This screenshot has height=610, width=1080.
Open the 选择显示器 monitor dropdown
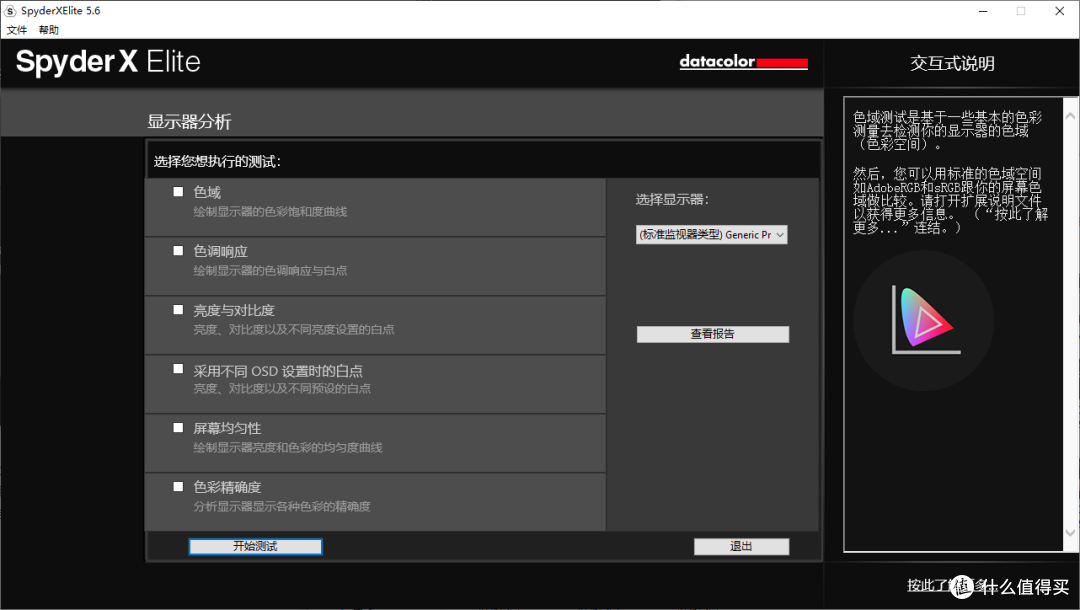coord(712,235)
